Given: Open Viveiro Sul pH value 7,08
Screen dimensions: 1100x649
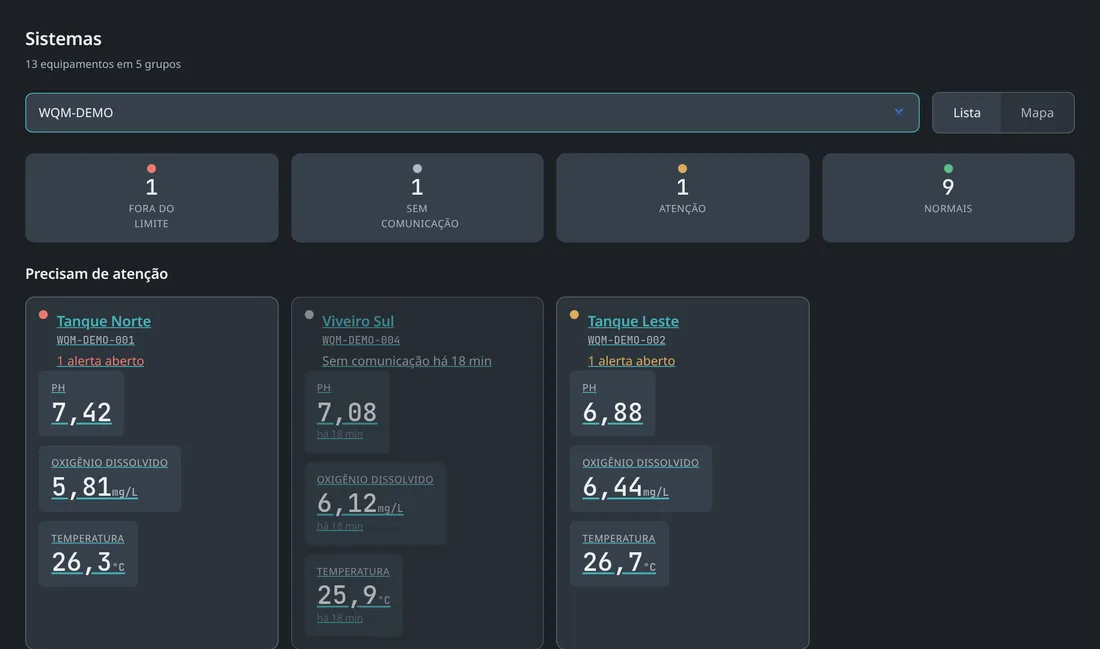Looking at the screenshot, I should [x=347, y=413].
